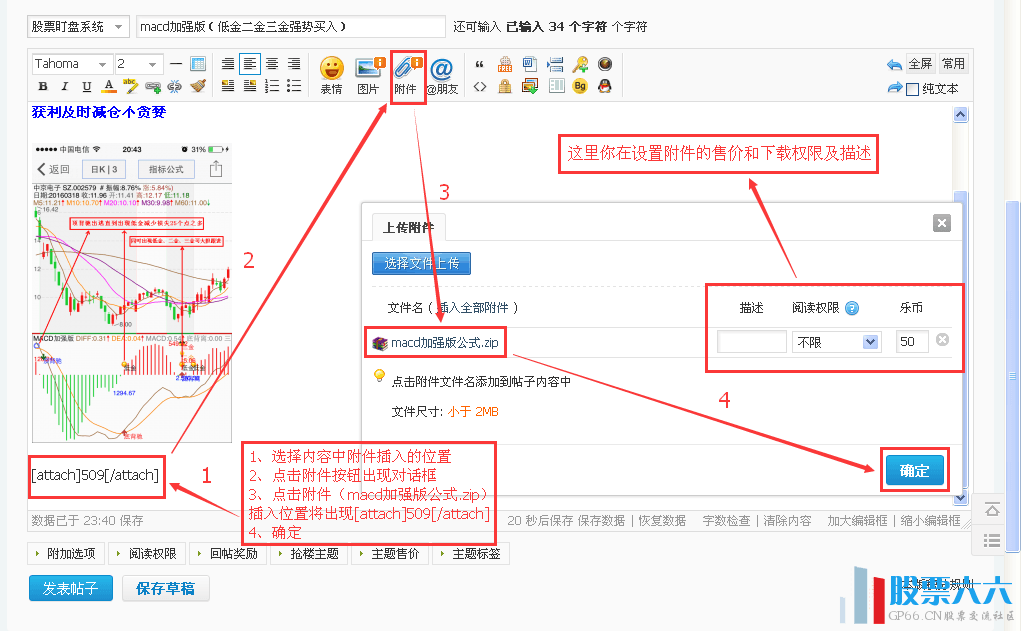Switch the editor to 全屏 mode
1021x631 pixels.
pos(920,64)
